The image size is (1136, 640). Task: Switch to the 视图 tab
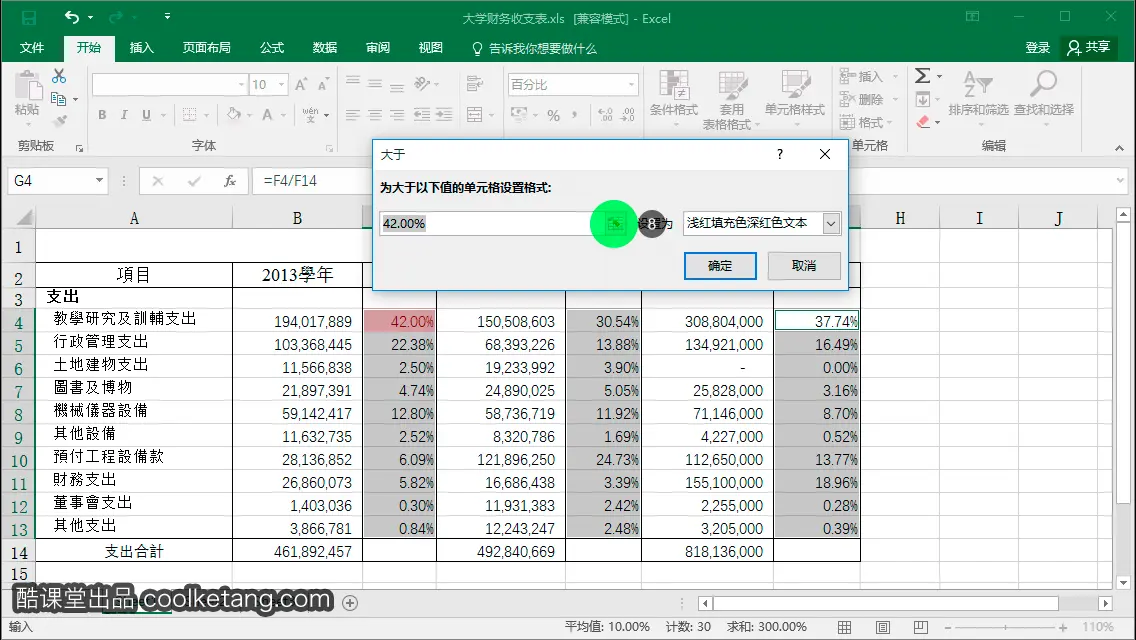pyautogui.click(x=430, y=48)
